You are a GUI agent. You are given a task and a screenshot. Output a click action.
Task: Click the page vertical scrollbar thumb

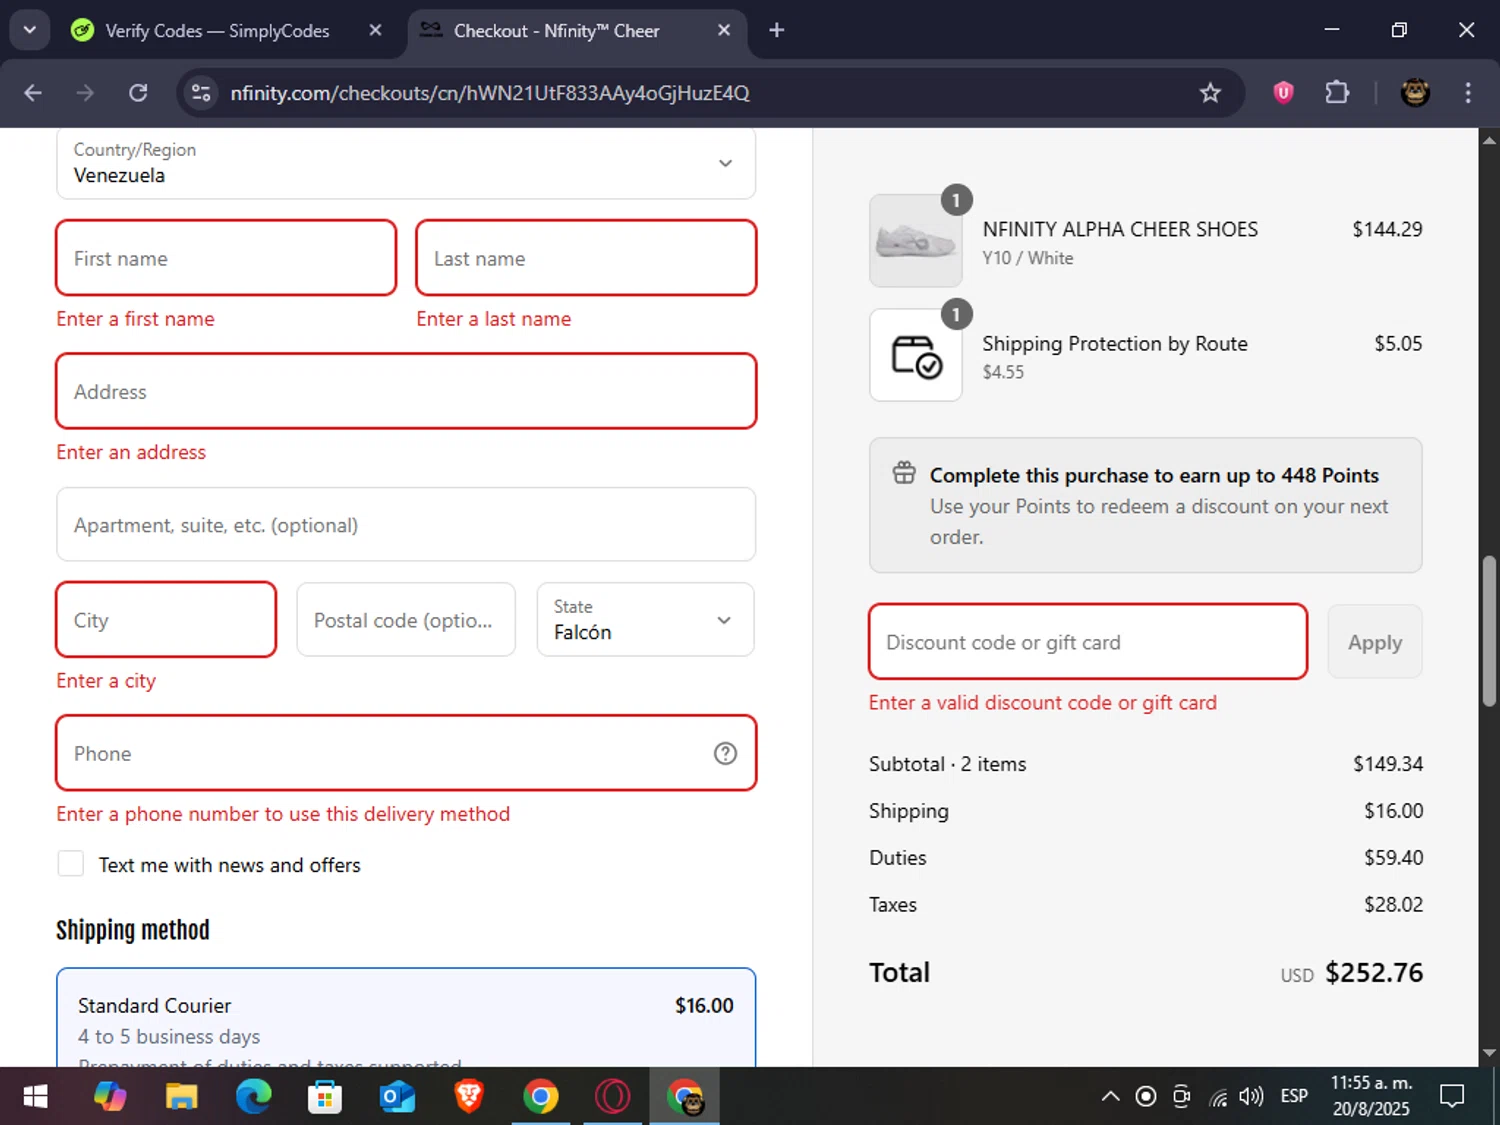pos(1489,631)
